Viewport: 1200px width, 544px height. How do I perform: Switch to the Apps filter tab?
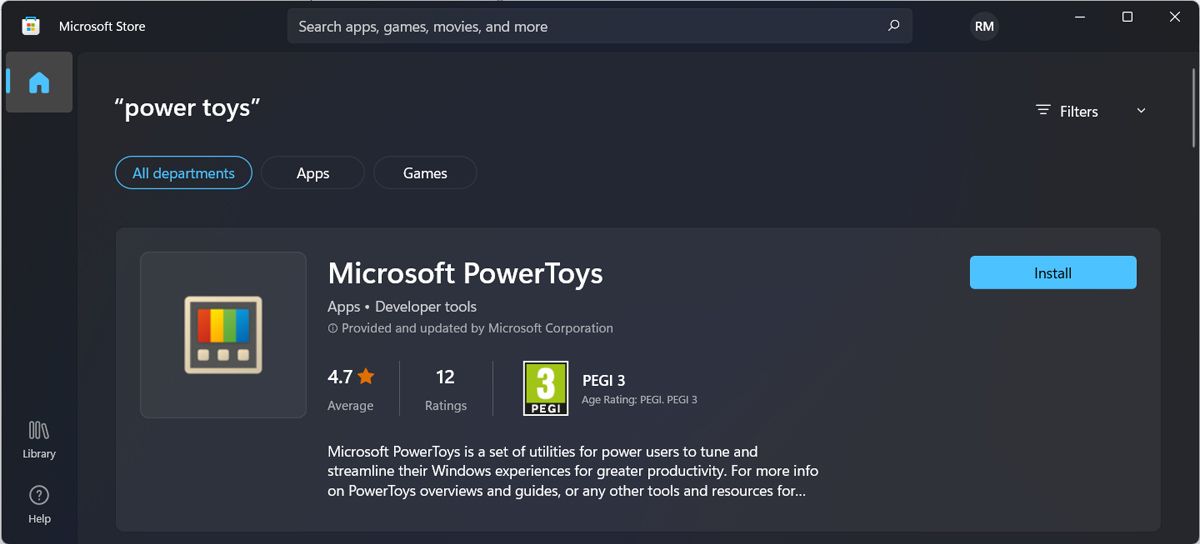313,173
